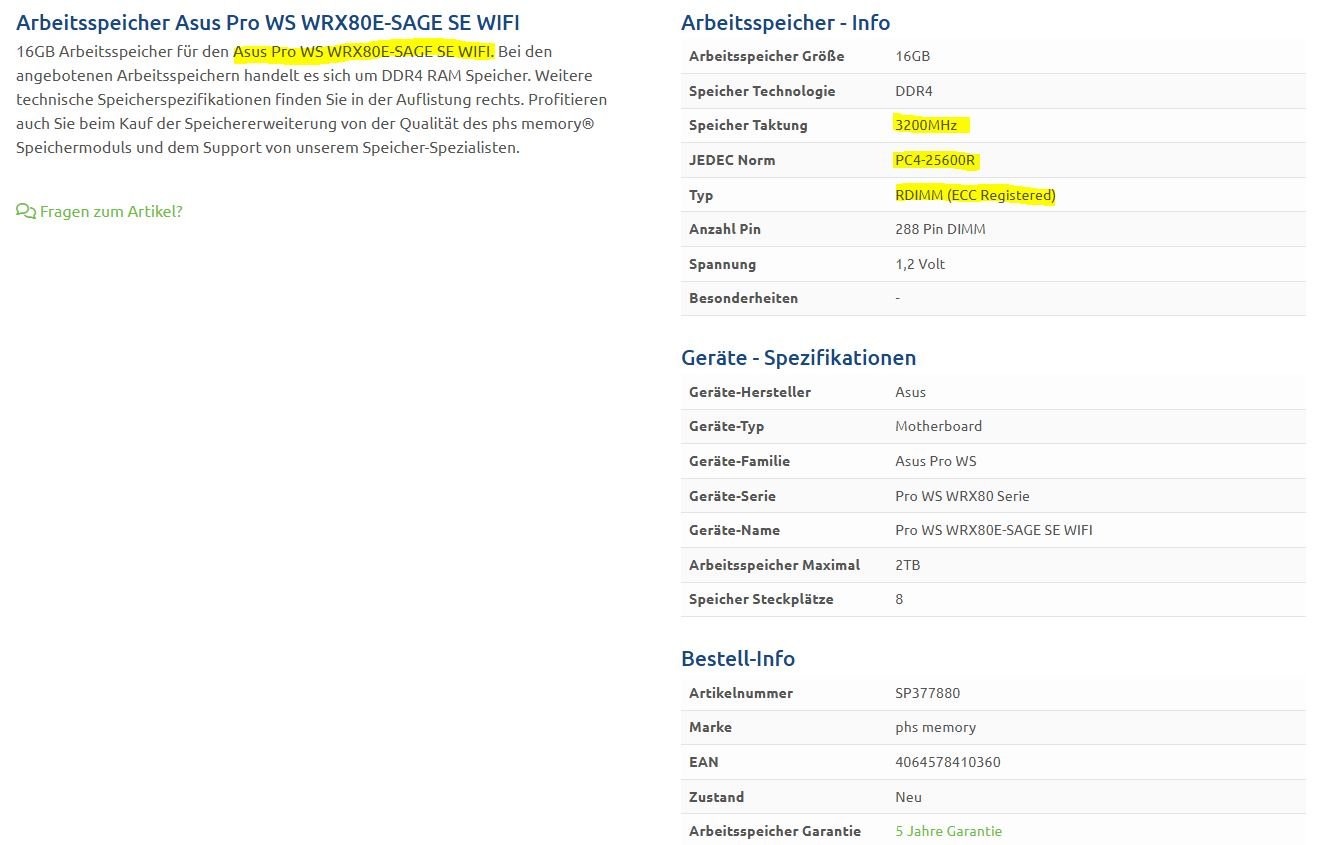Click the highlighted '3200MHz' value

point(926,125)
